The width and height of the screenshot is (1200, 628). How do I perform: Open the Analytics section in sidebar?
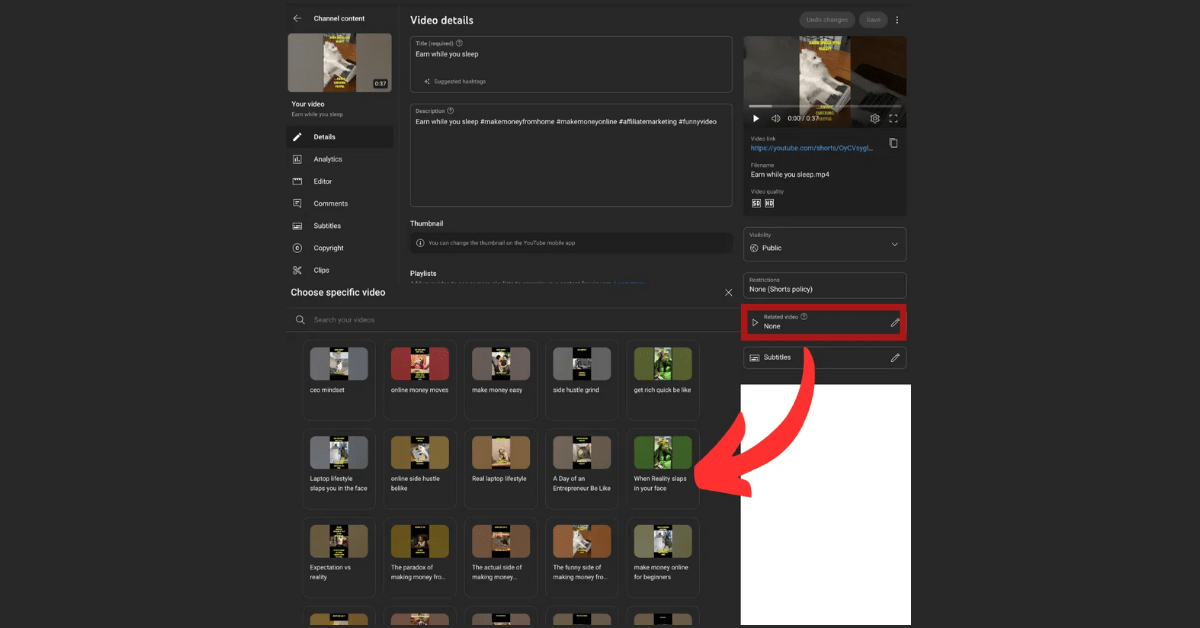click(339, 159)
